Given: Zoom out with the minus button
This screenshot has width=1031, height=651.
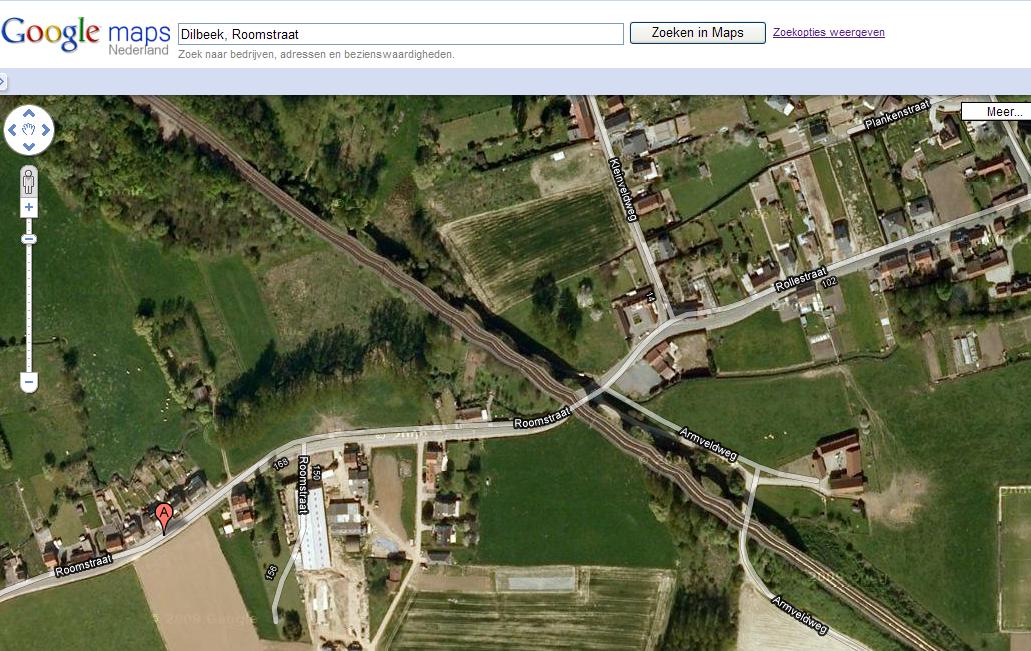Looking at the screenshot, I should tap(29, 382).
